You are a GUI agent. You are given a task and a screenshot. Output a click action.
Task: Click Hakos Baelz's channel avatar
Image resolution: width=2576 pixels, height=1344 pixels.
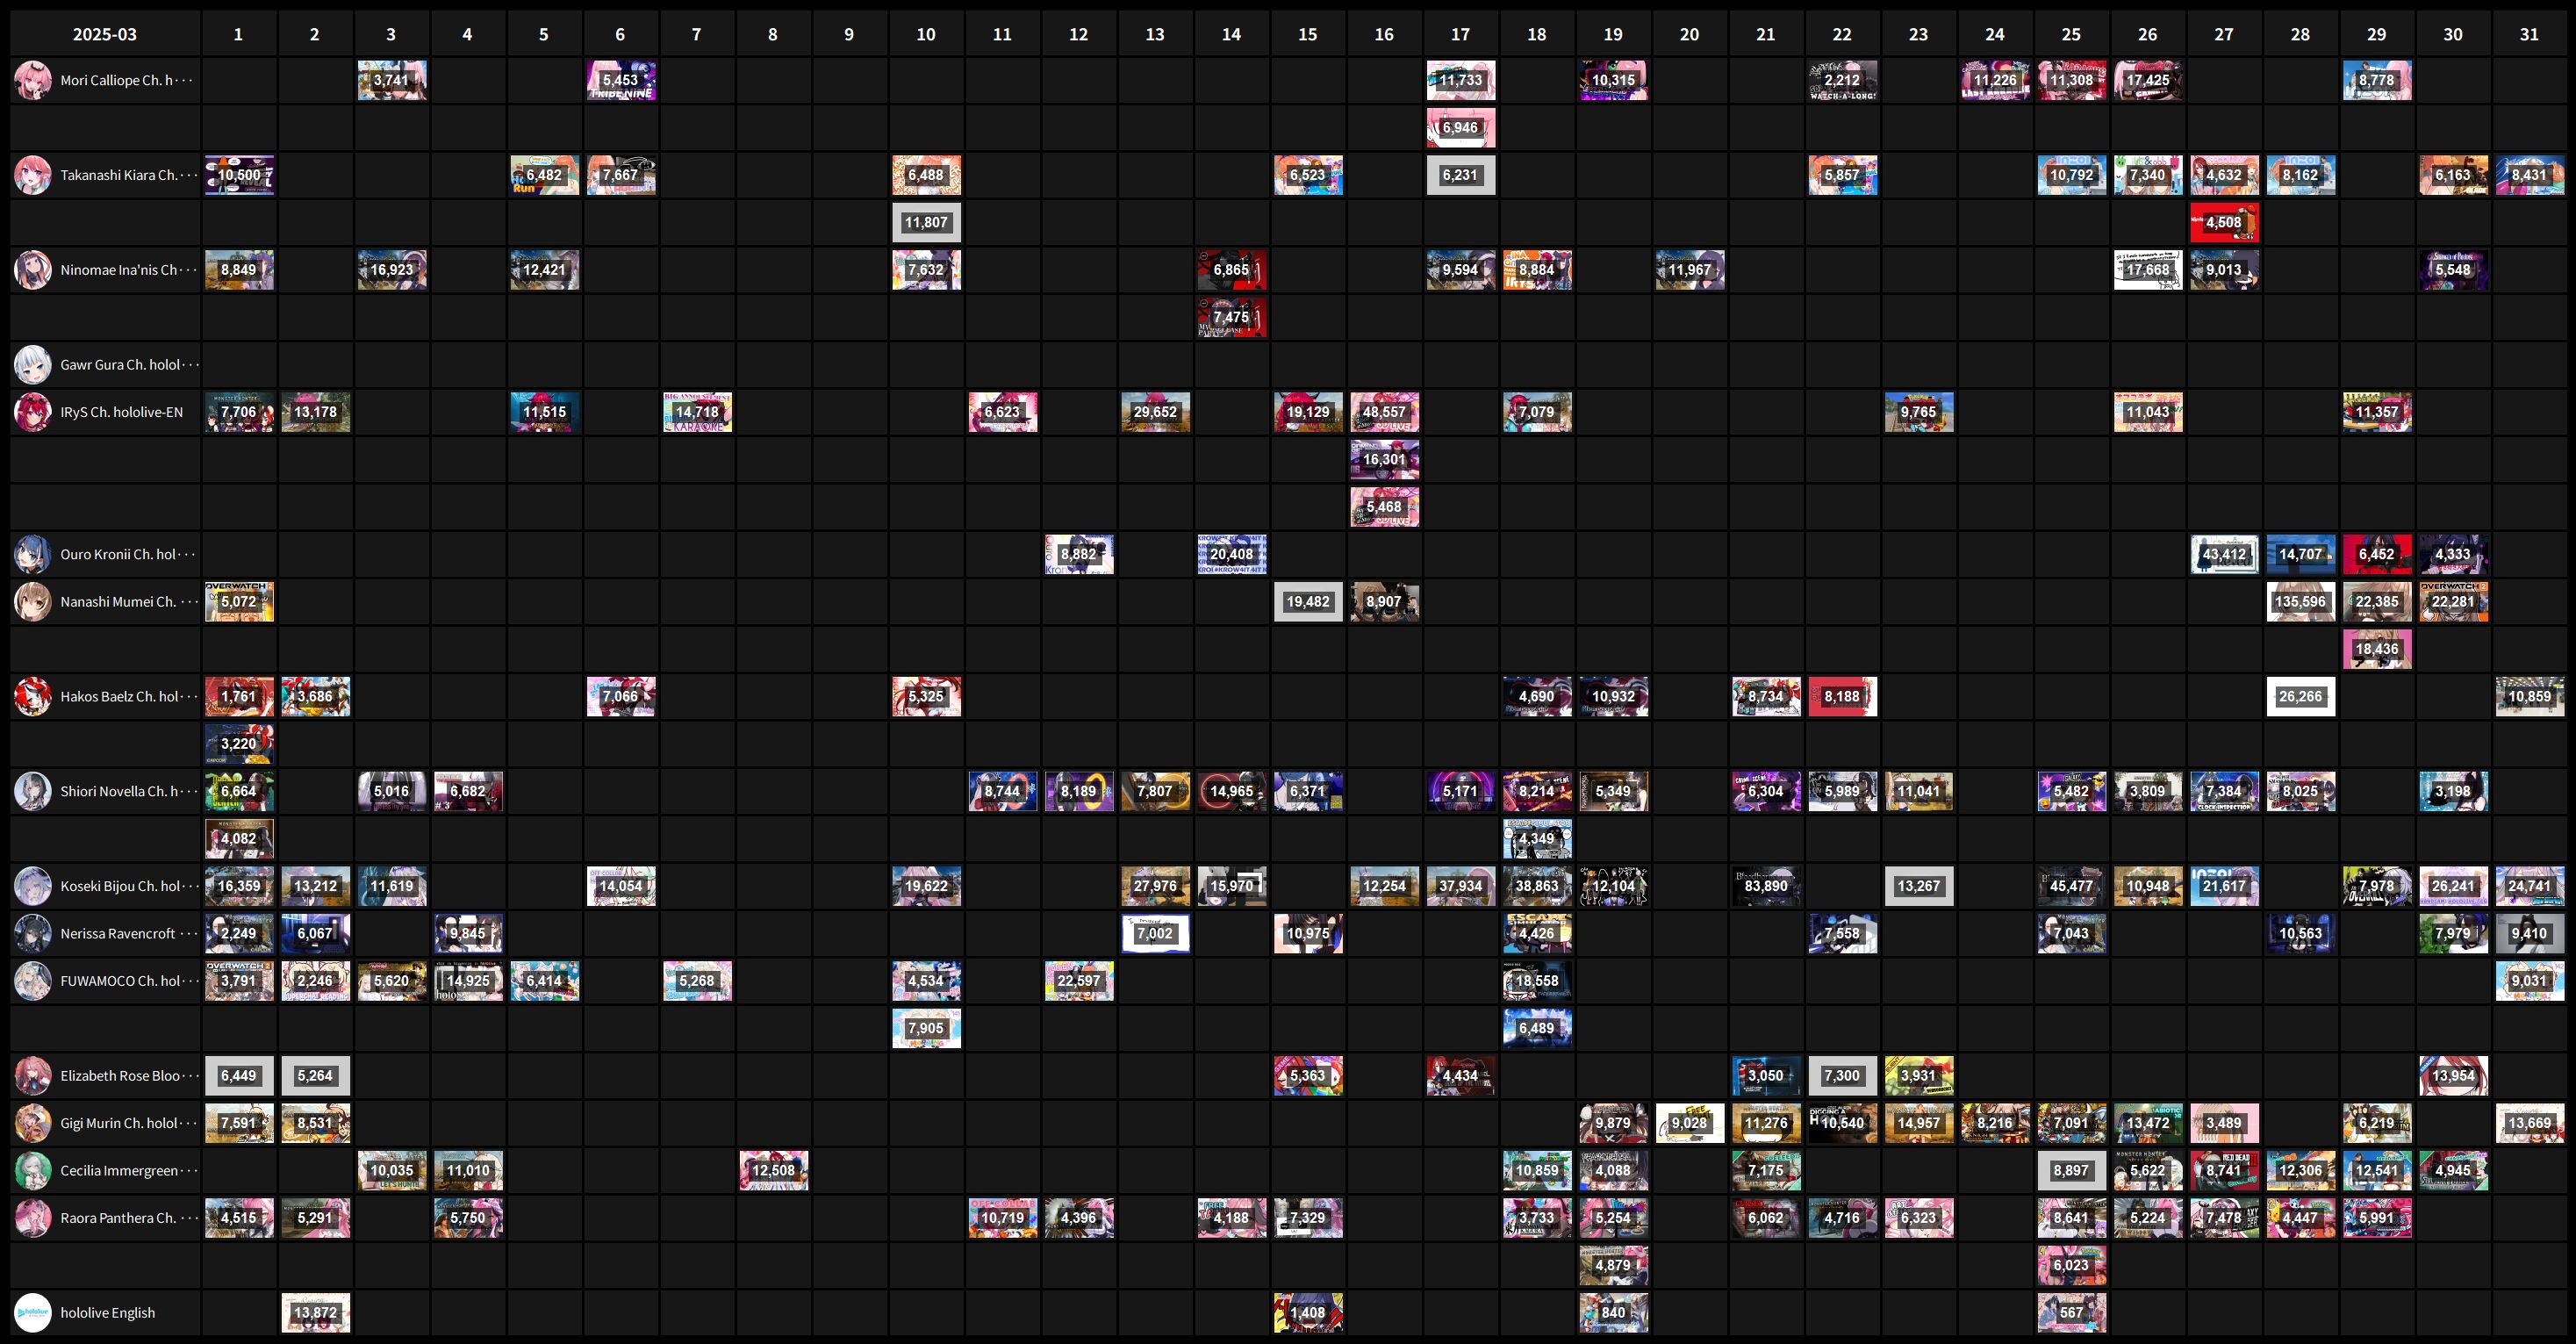[32, 696]
